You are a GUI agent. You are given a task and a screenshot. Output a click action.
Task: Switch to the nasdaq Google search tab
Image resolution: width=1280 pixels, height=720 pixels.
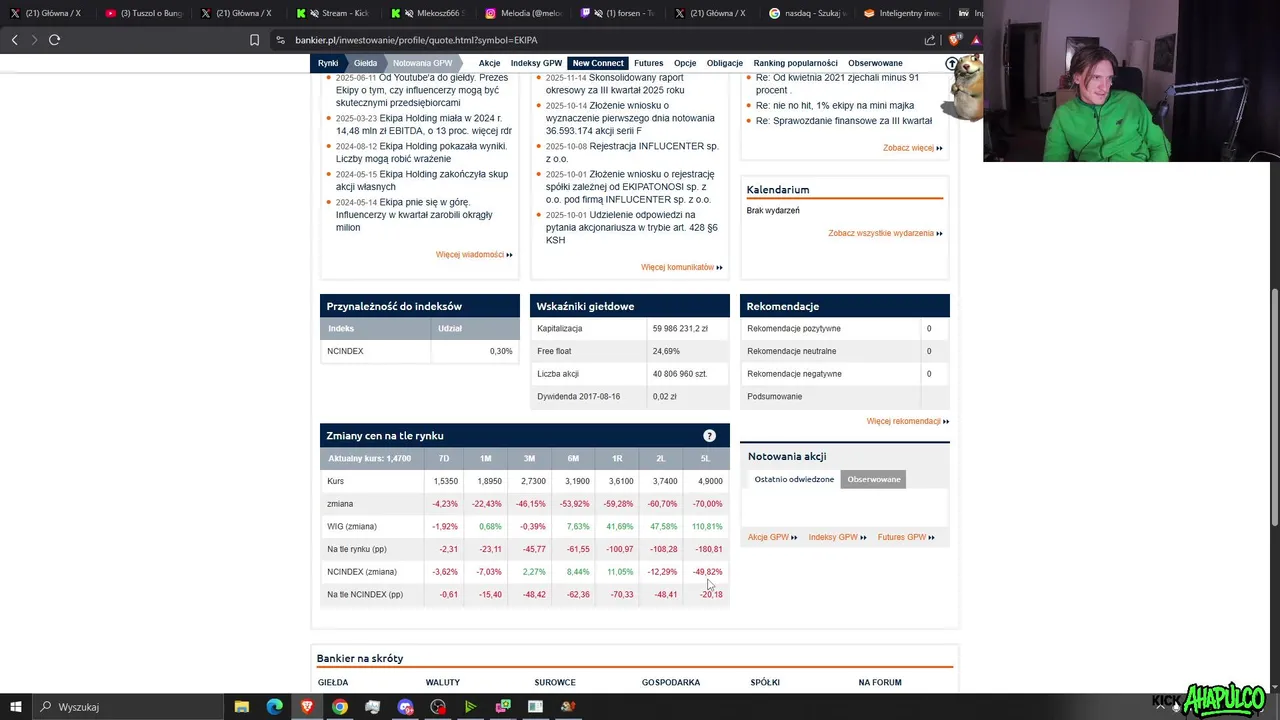[x=808, y=13]
